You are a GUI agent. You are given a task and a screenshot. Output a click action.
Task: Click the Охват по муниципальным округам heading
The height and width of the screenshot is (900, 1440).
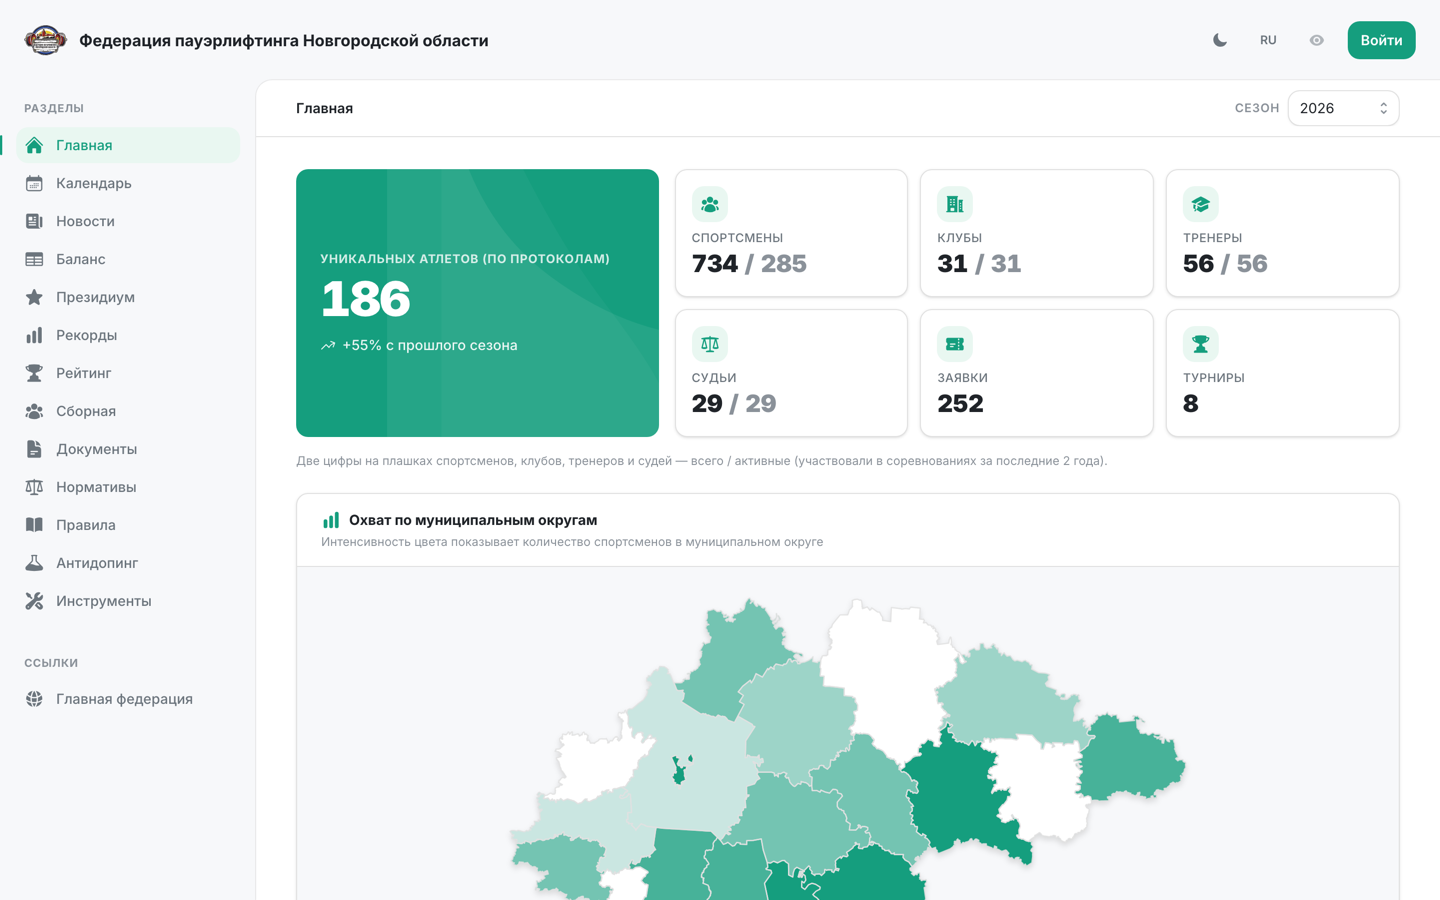click(x=473, y=520)
